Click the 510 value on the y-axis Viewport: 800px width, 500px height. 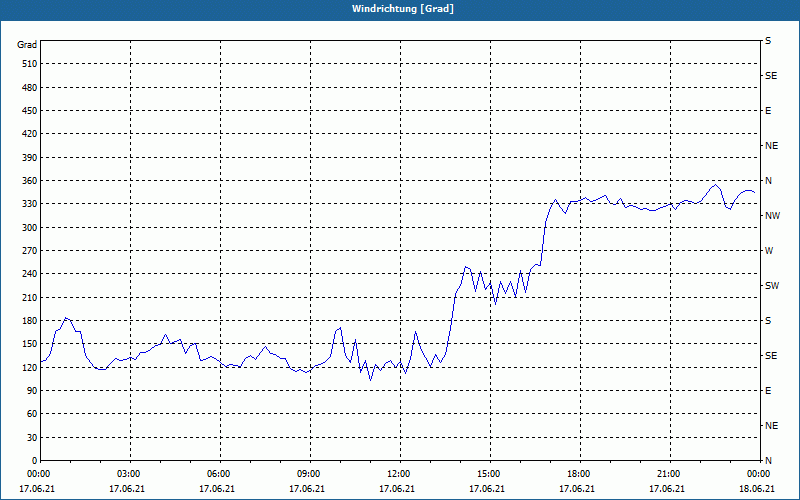[x=30, y=64]
